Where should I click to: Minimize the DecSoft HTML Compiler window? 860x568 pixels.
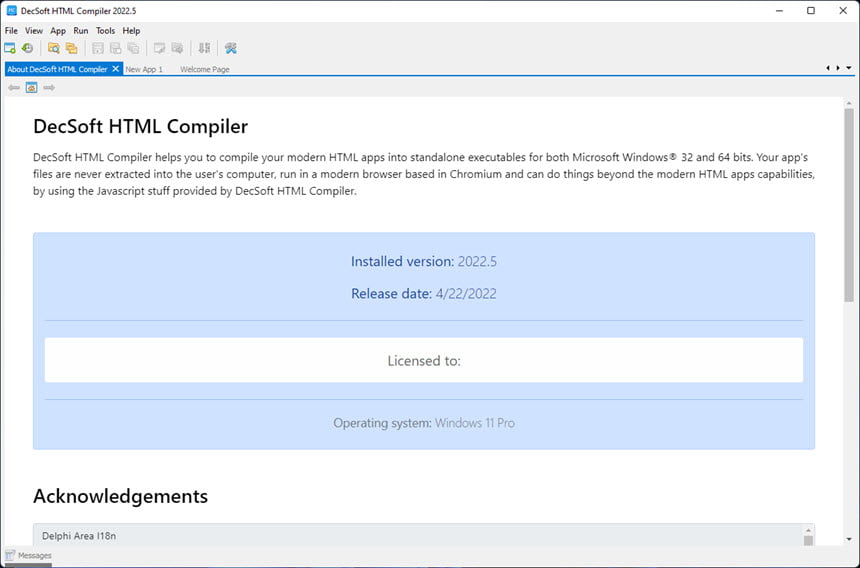(779, 10)
